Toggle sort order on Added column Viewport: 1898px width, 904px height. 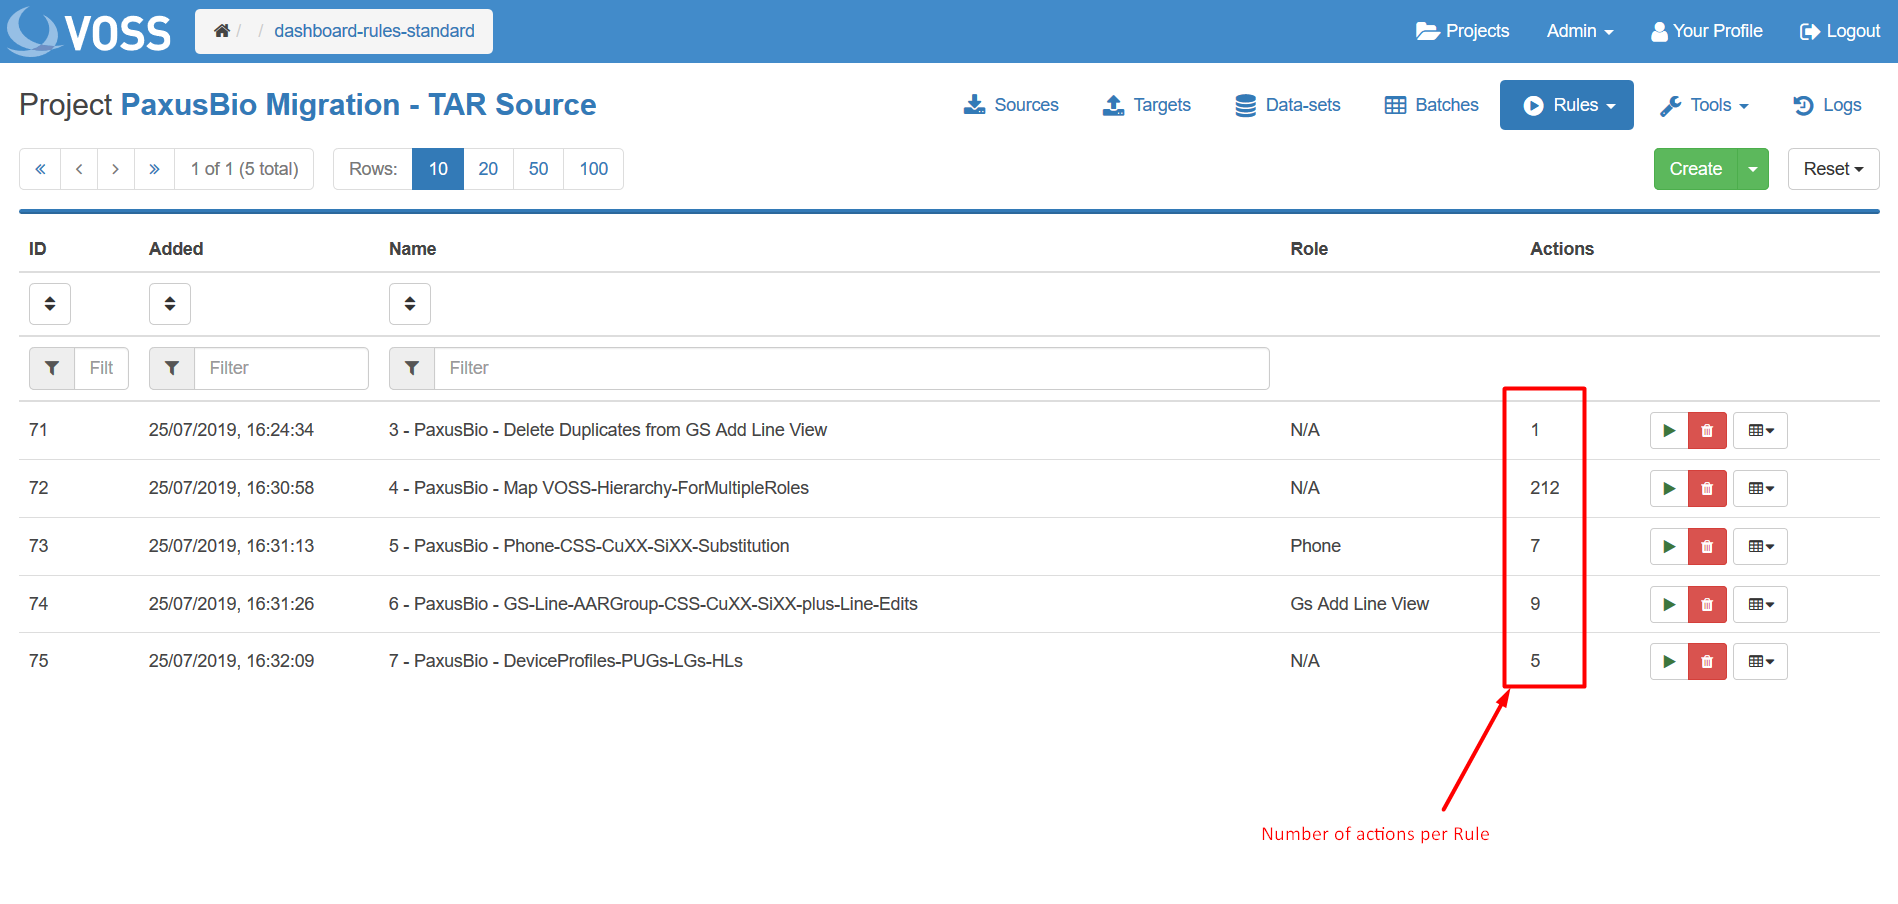point(170,304)
